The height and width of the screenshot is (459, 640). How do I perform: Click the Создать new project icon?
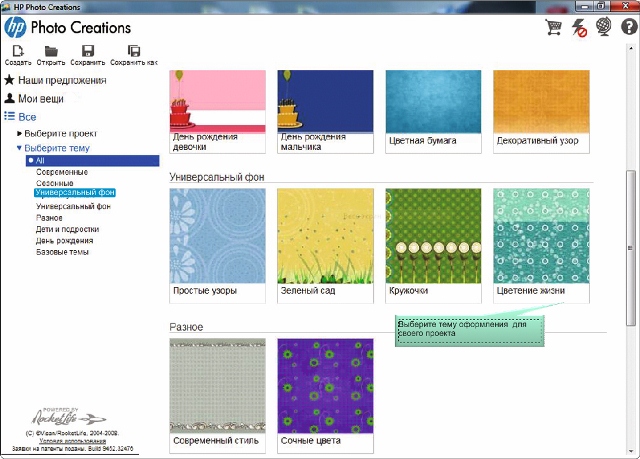pyautogui.click(x=18, y=55)
